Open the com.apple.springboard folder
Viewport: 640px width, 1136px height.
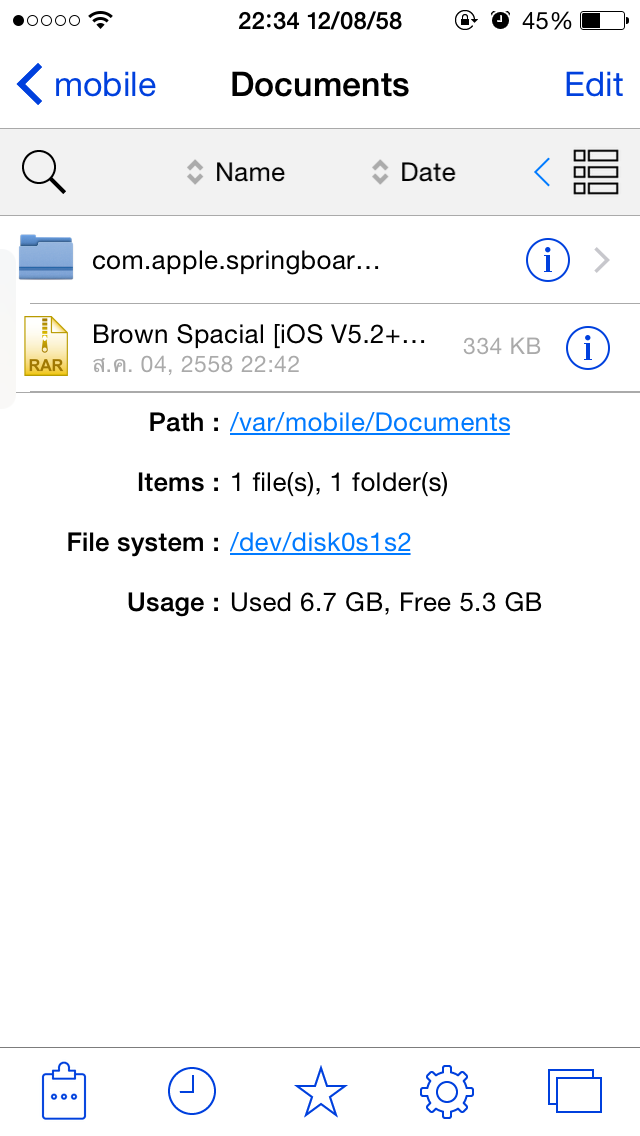coord(235,261)
